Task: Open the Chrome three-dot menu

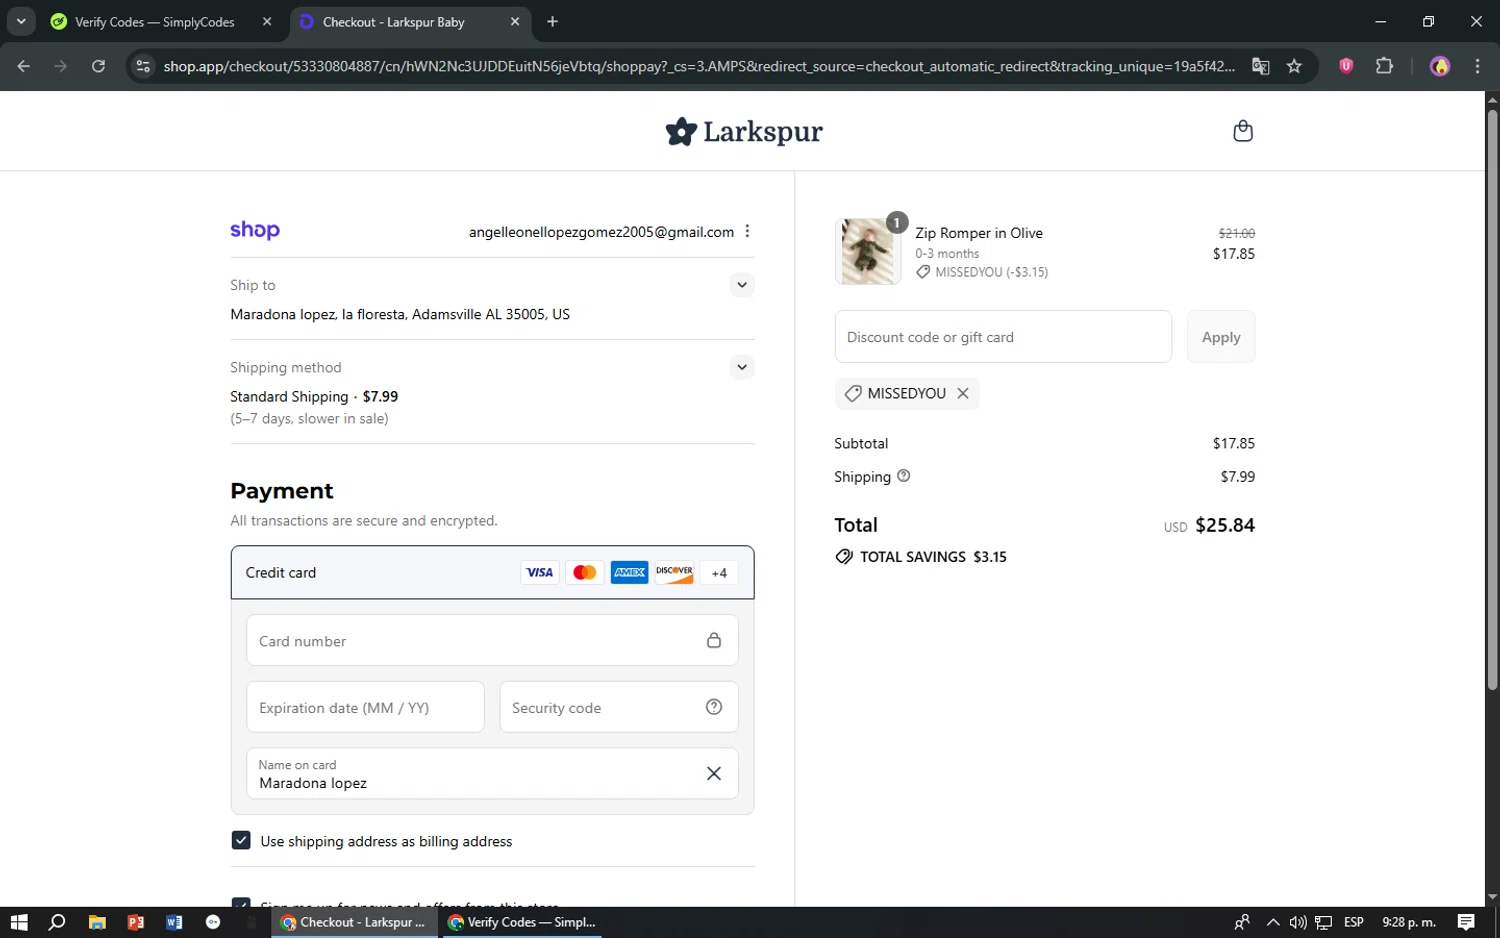Action: (1477, 66)
